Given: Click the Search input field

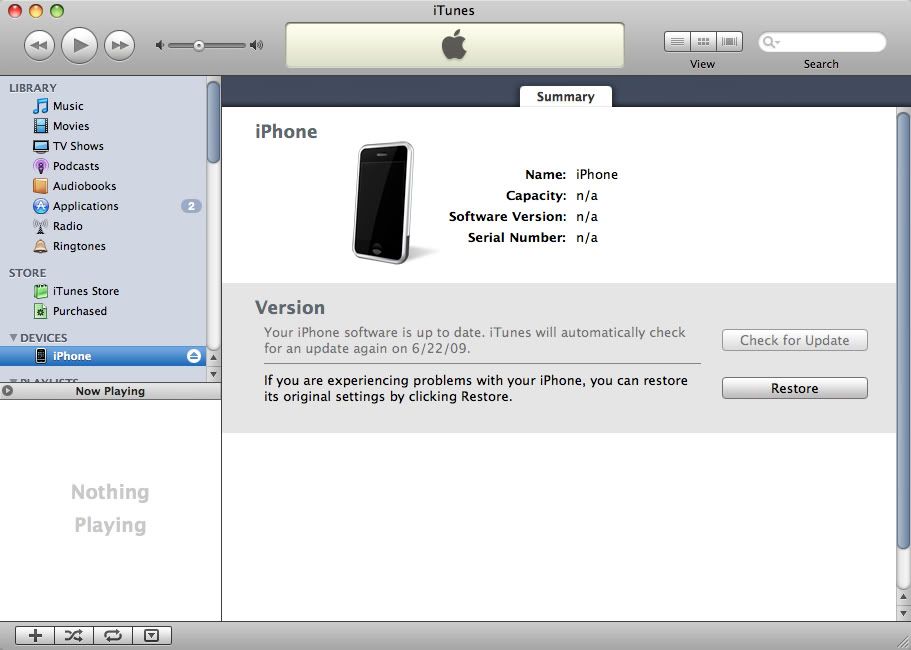Looking at the screenshot, I should [x=822, y=42].
